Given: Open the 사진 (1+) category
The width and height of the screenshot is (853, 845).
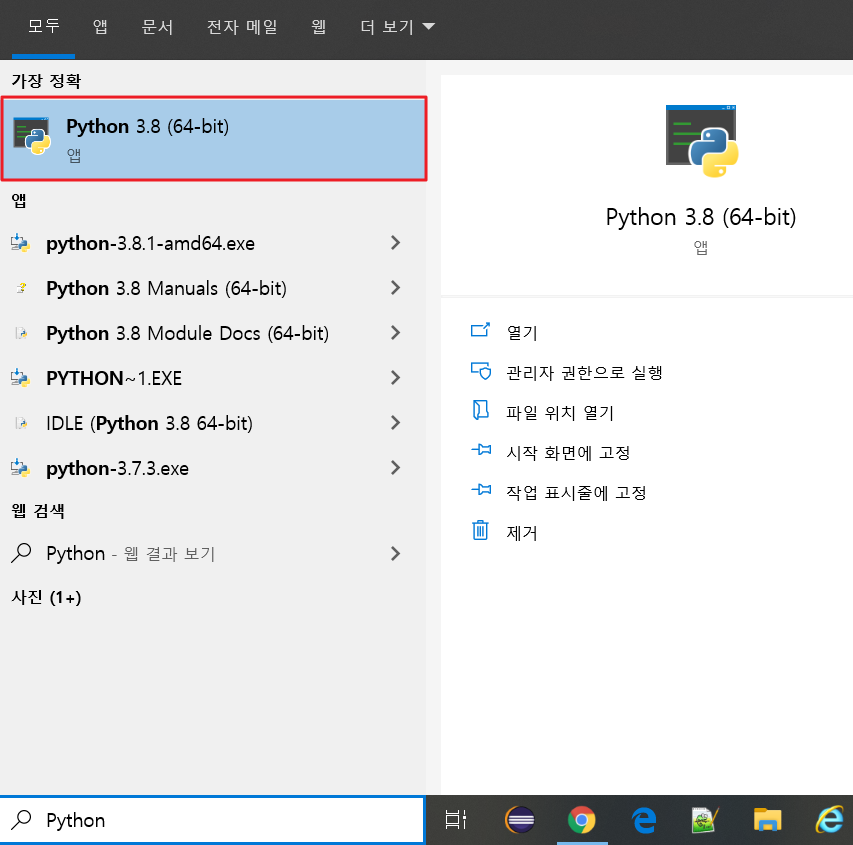Looking at the screenshot, I should tap(47, 597).
